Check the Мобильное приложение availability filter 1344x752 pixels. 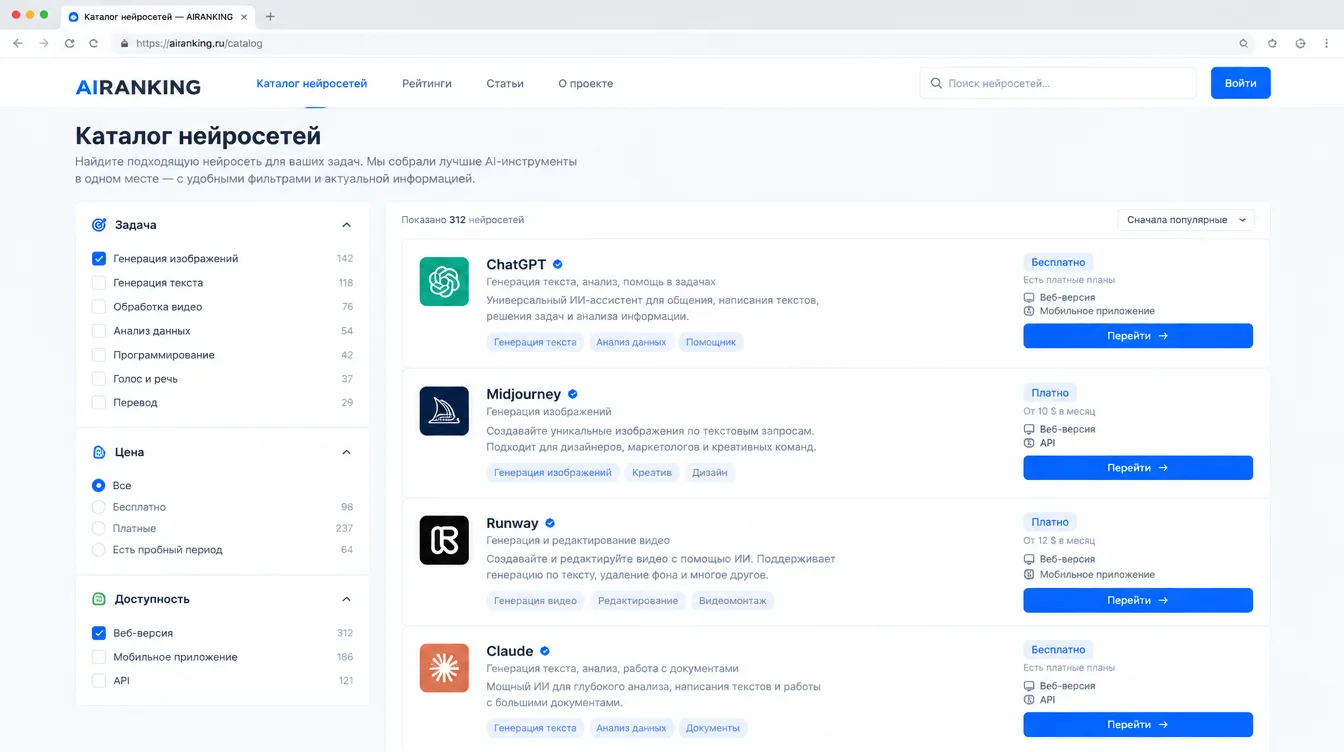coord(99,657)
